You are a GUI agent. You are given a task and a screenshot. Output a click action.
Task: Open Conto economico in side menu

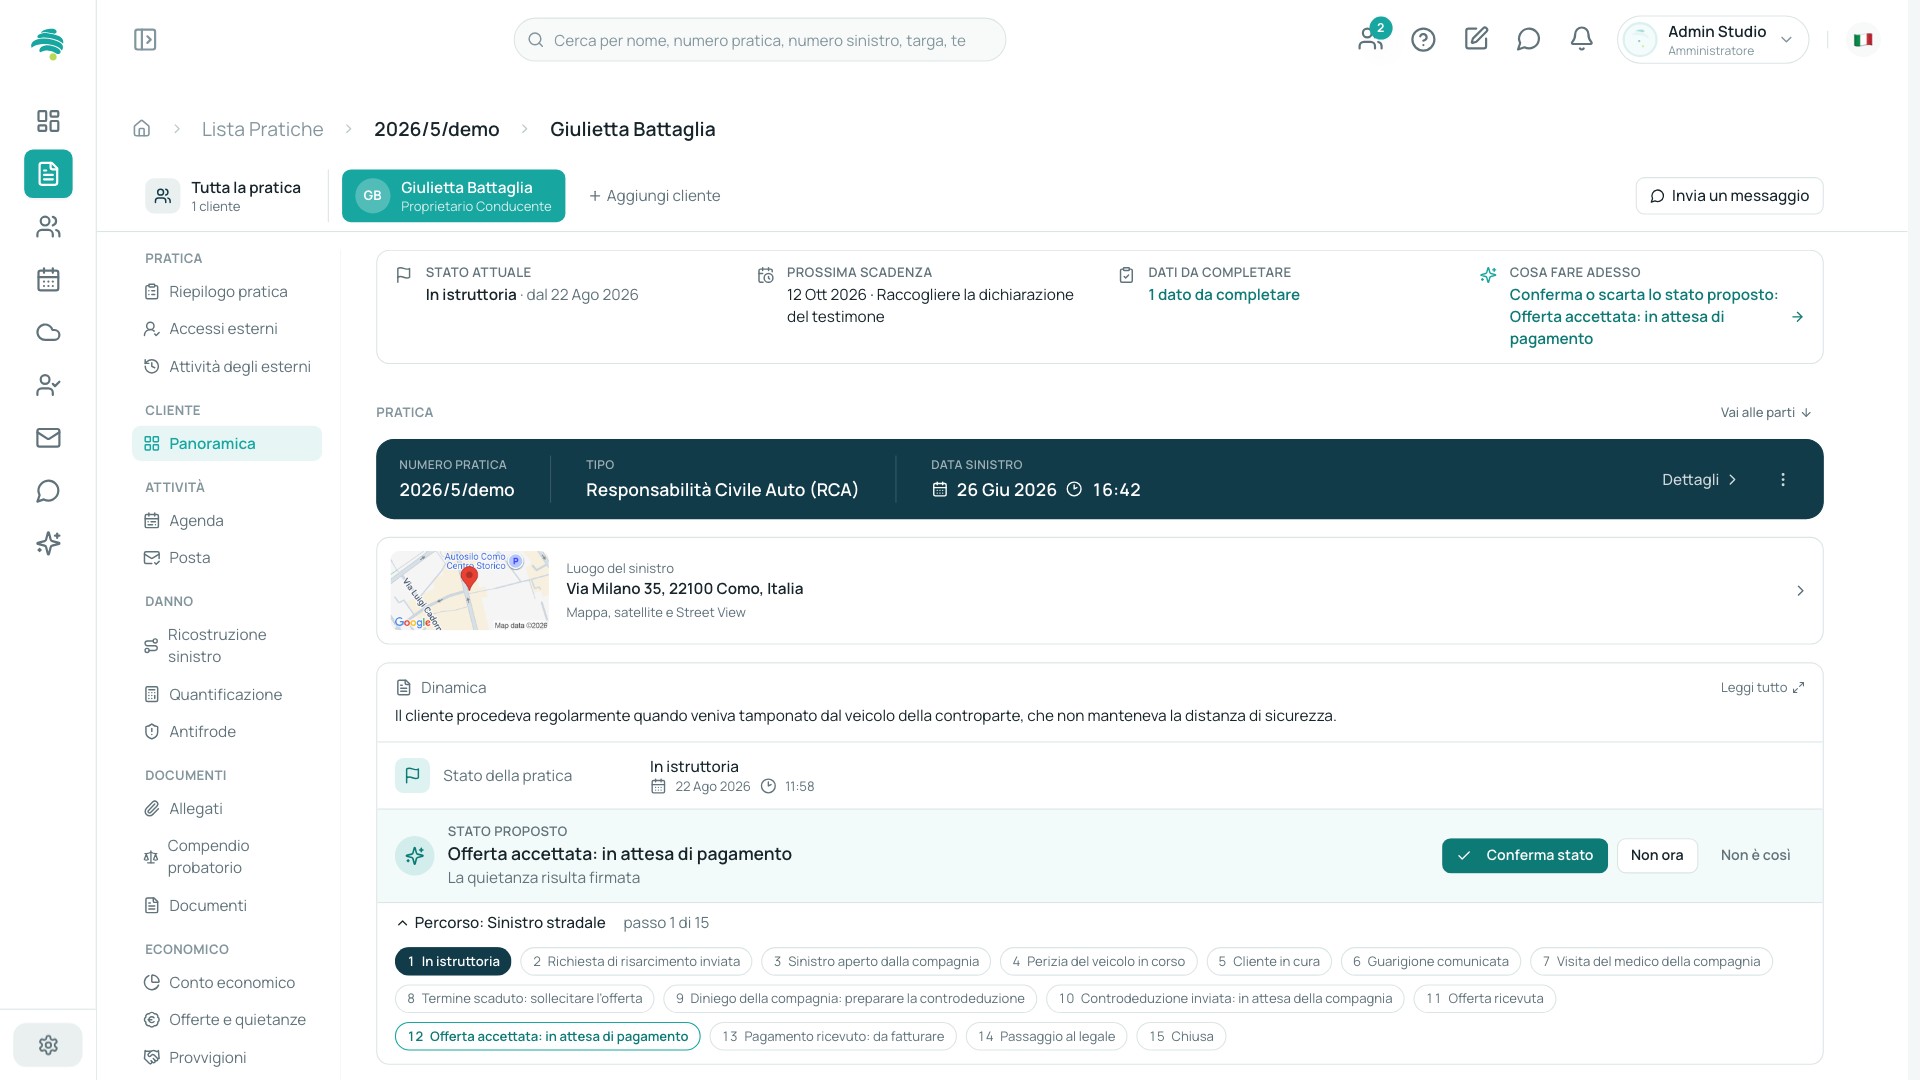(x=227, y=983)
